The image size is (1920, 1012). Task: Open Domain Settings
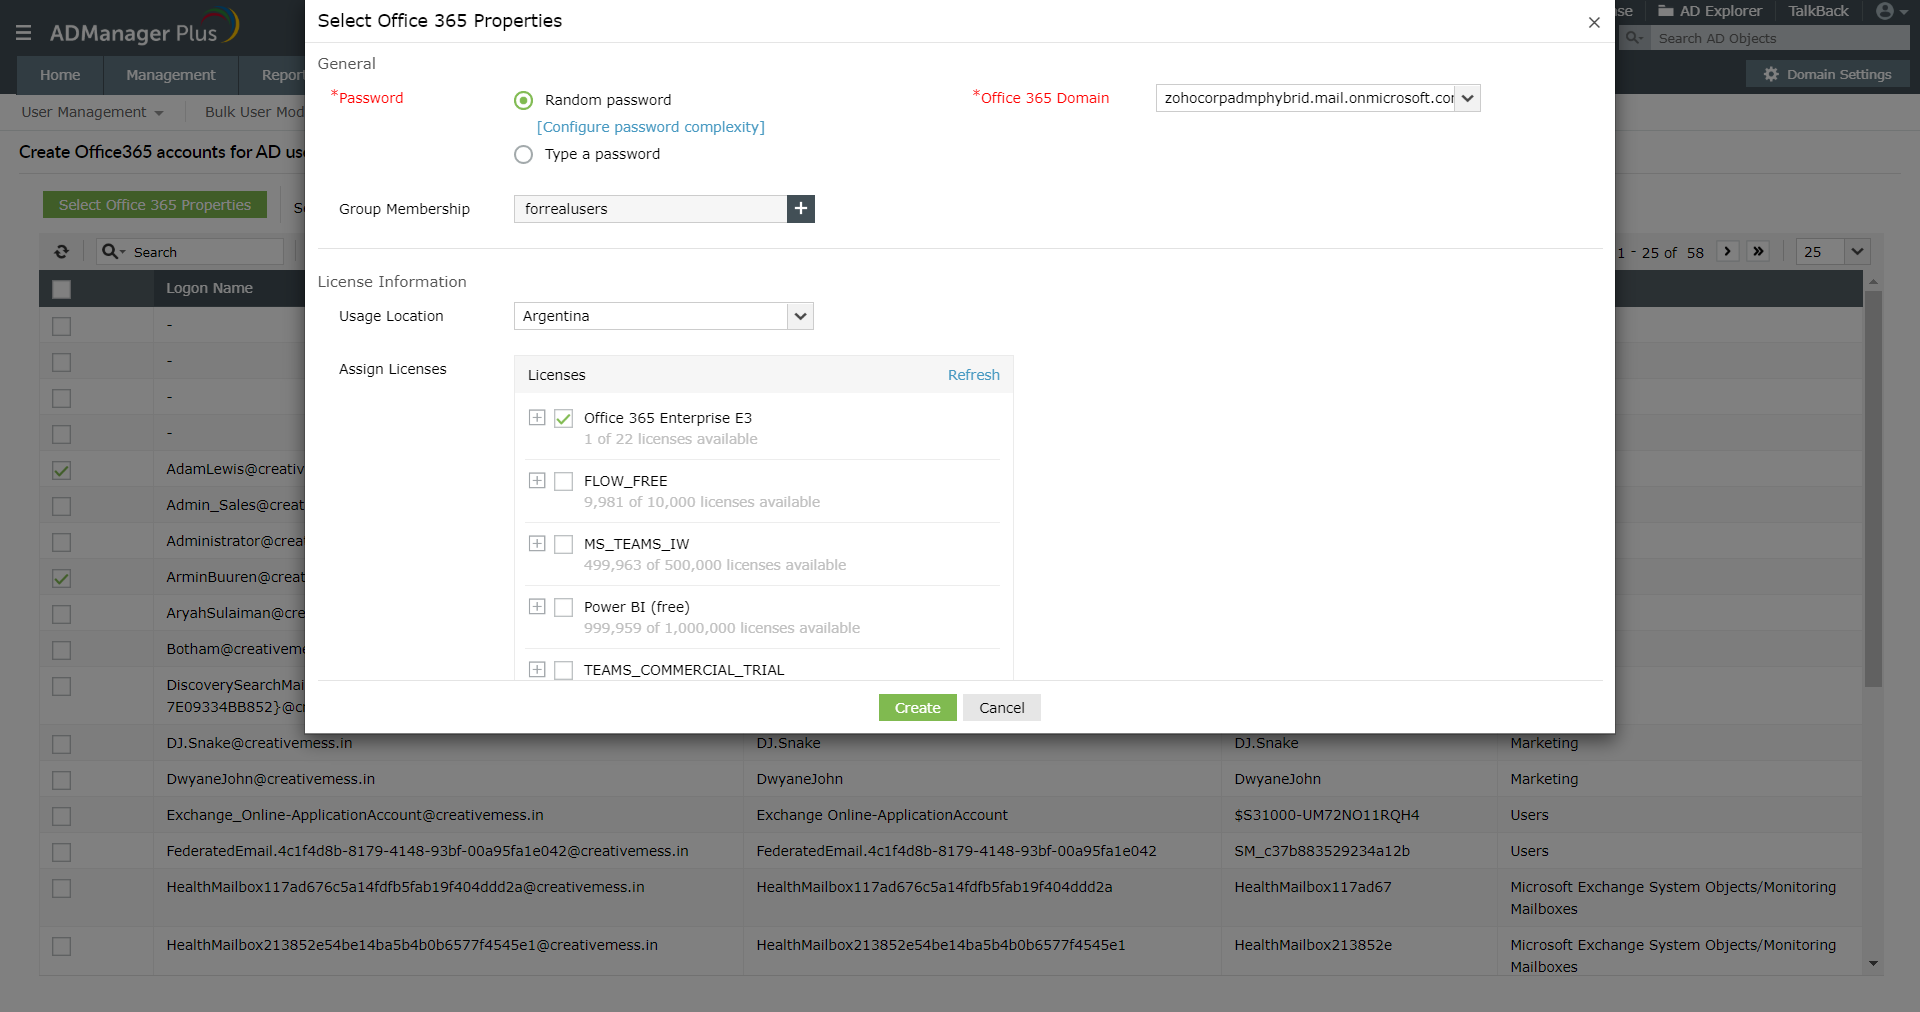pos(1828,74)
